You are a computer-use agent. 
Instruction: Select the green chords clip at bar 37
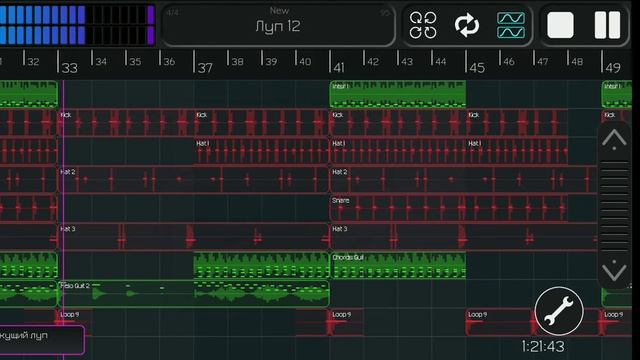pos(261,266)
